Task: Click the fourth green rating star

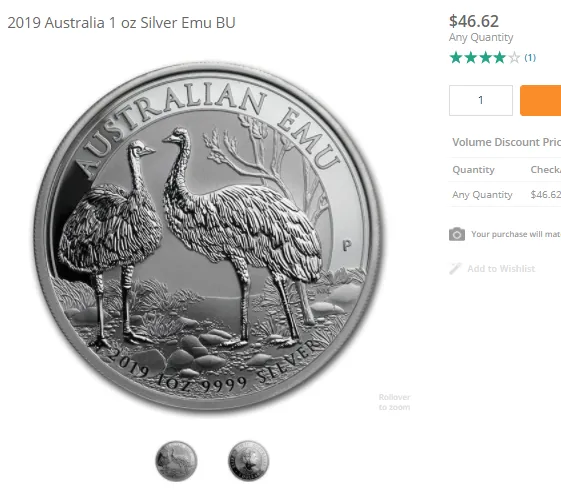Action: click(499, 58)
